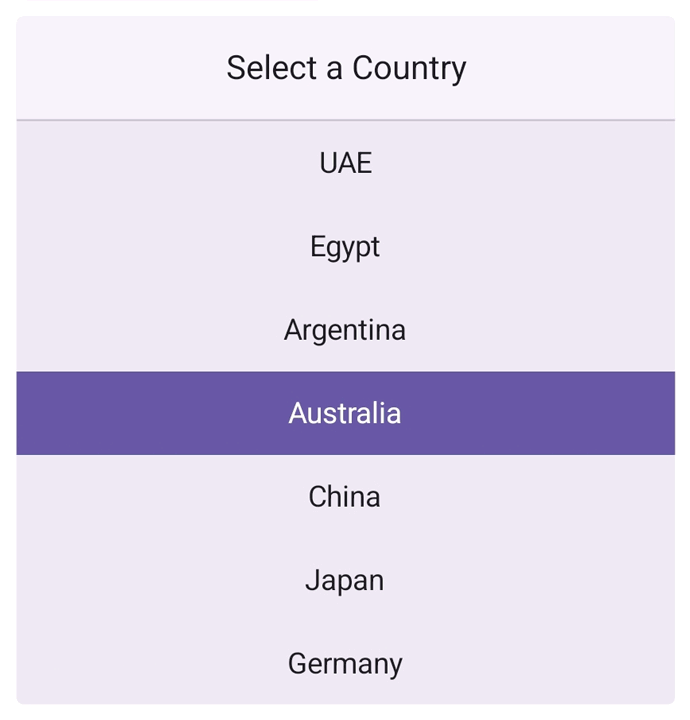Select the highlighted Australia option

point(345,413)
